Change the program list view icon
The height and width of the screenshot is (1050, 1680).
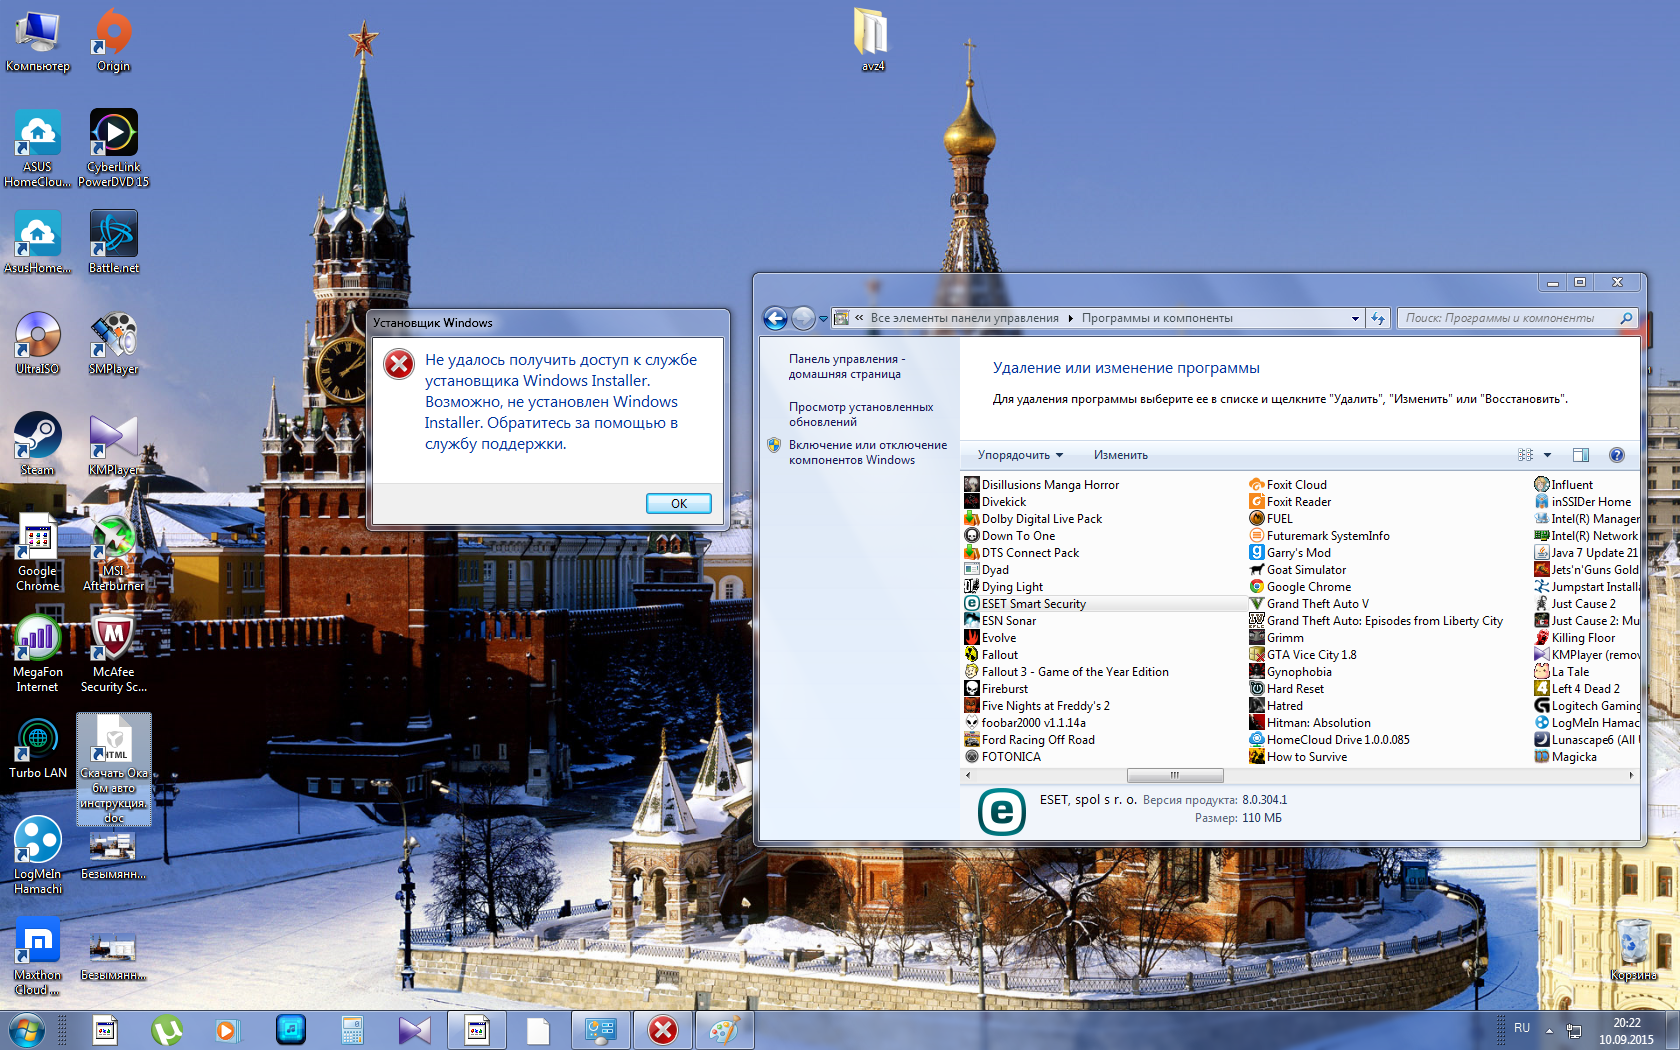1525,455
